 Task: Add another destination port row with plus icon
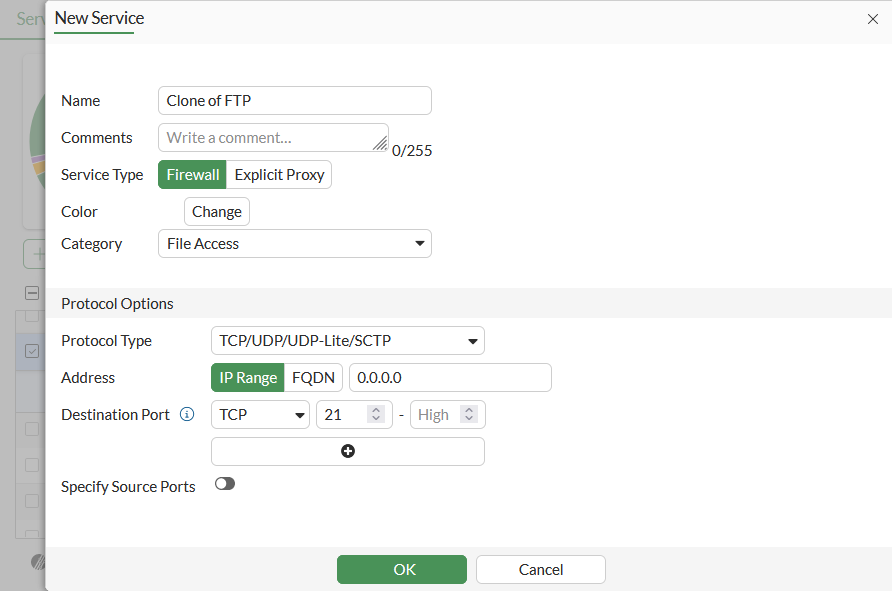(x=348, y=451)
